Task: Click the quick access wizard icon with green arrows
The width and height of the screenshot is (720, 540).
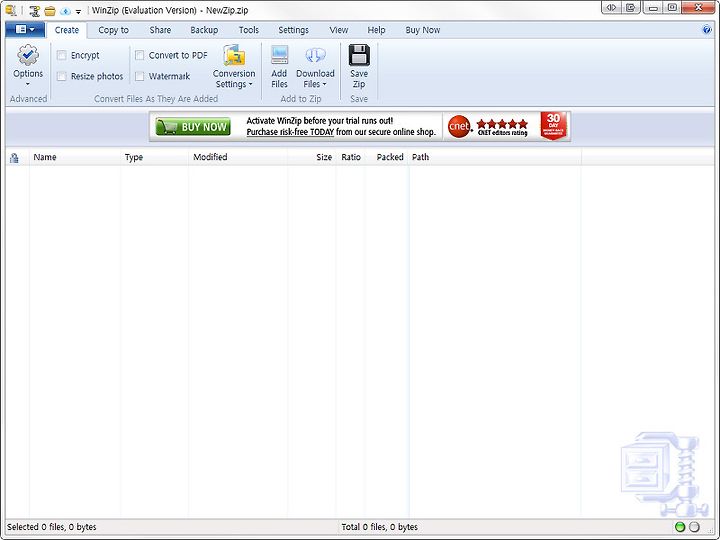Action: [x=34, y=11]
